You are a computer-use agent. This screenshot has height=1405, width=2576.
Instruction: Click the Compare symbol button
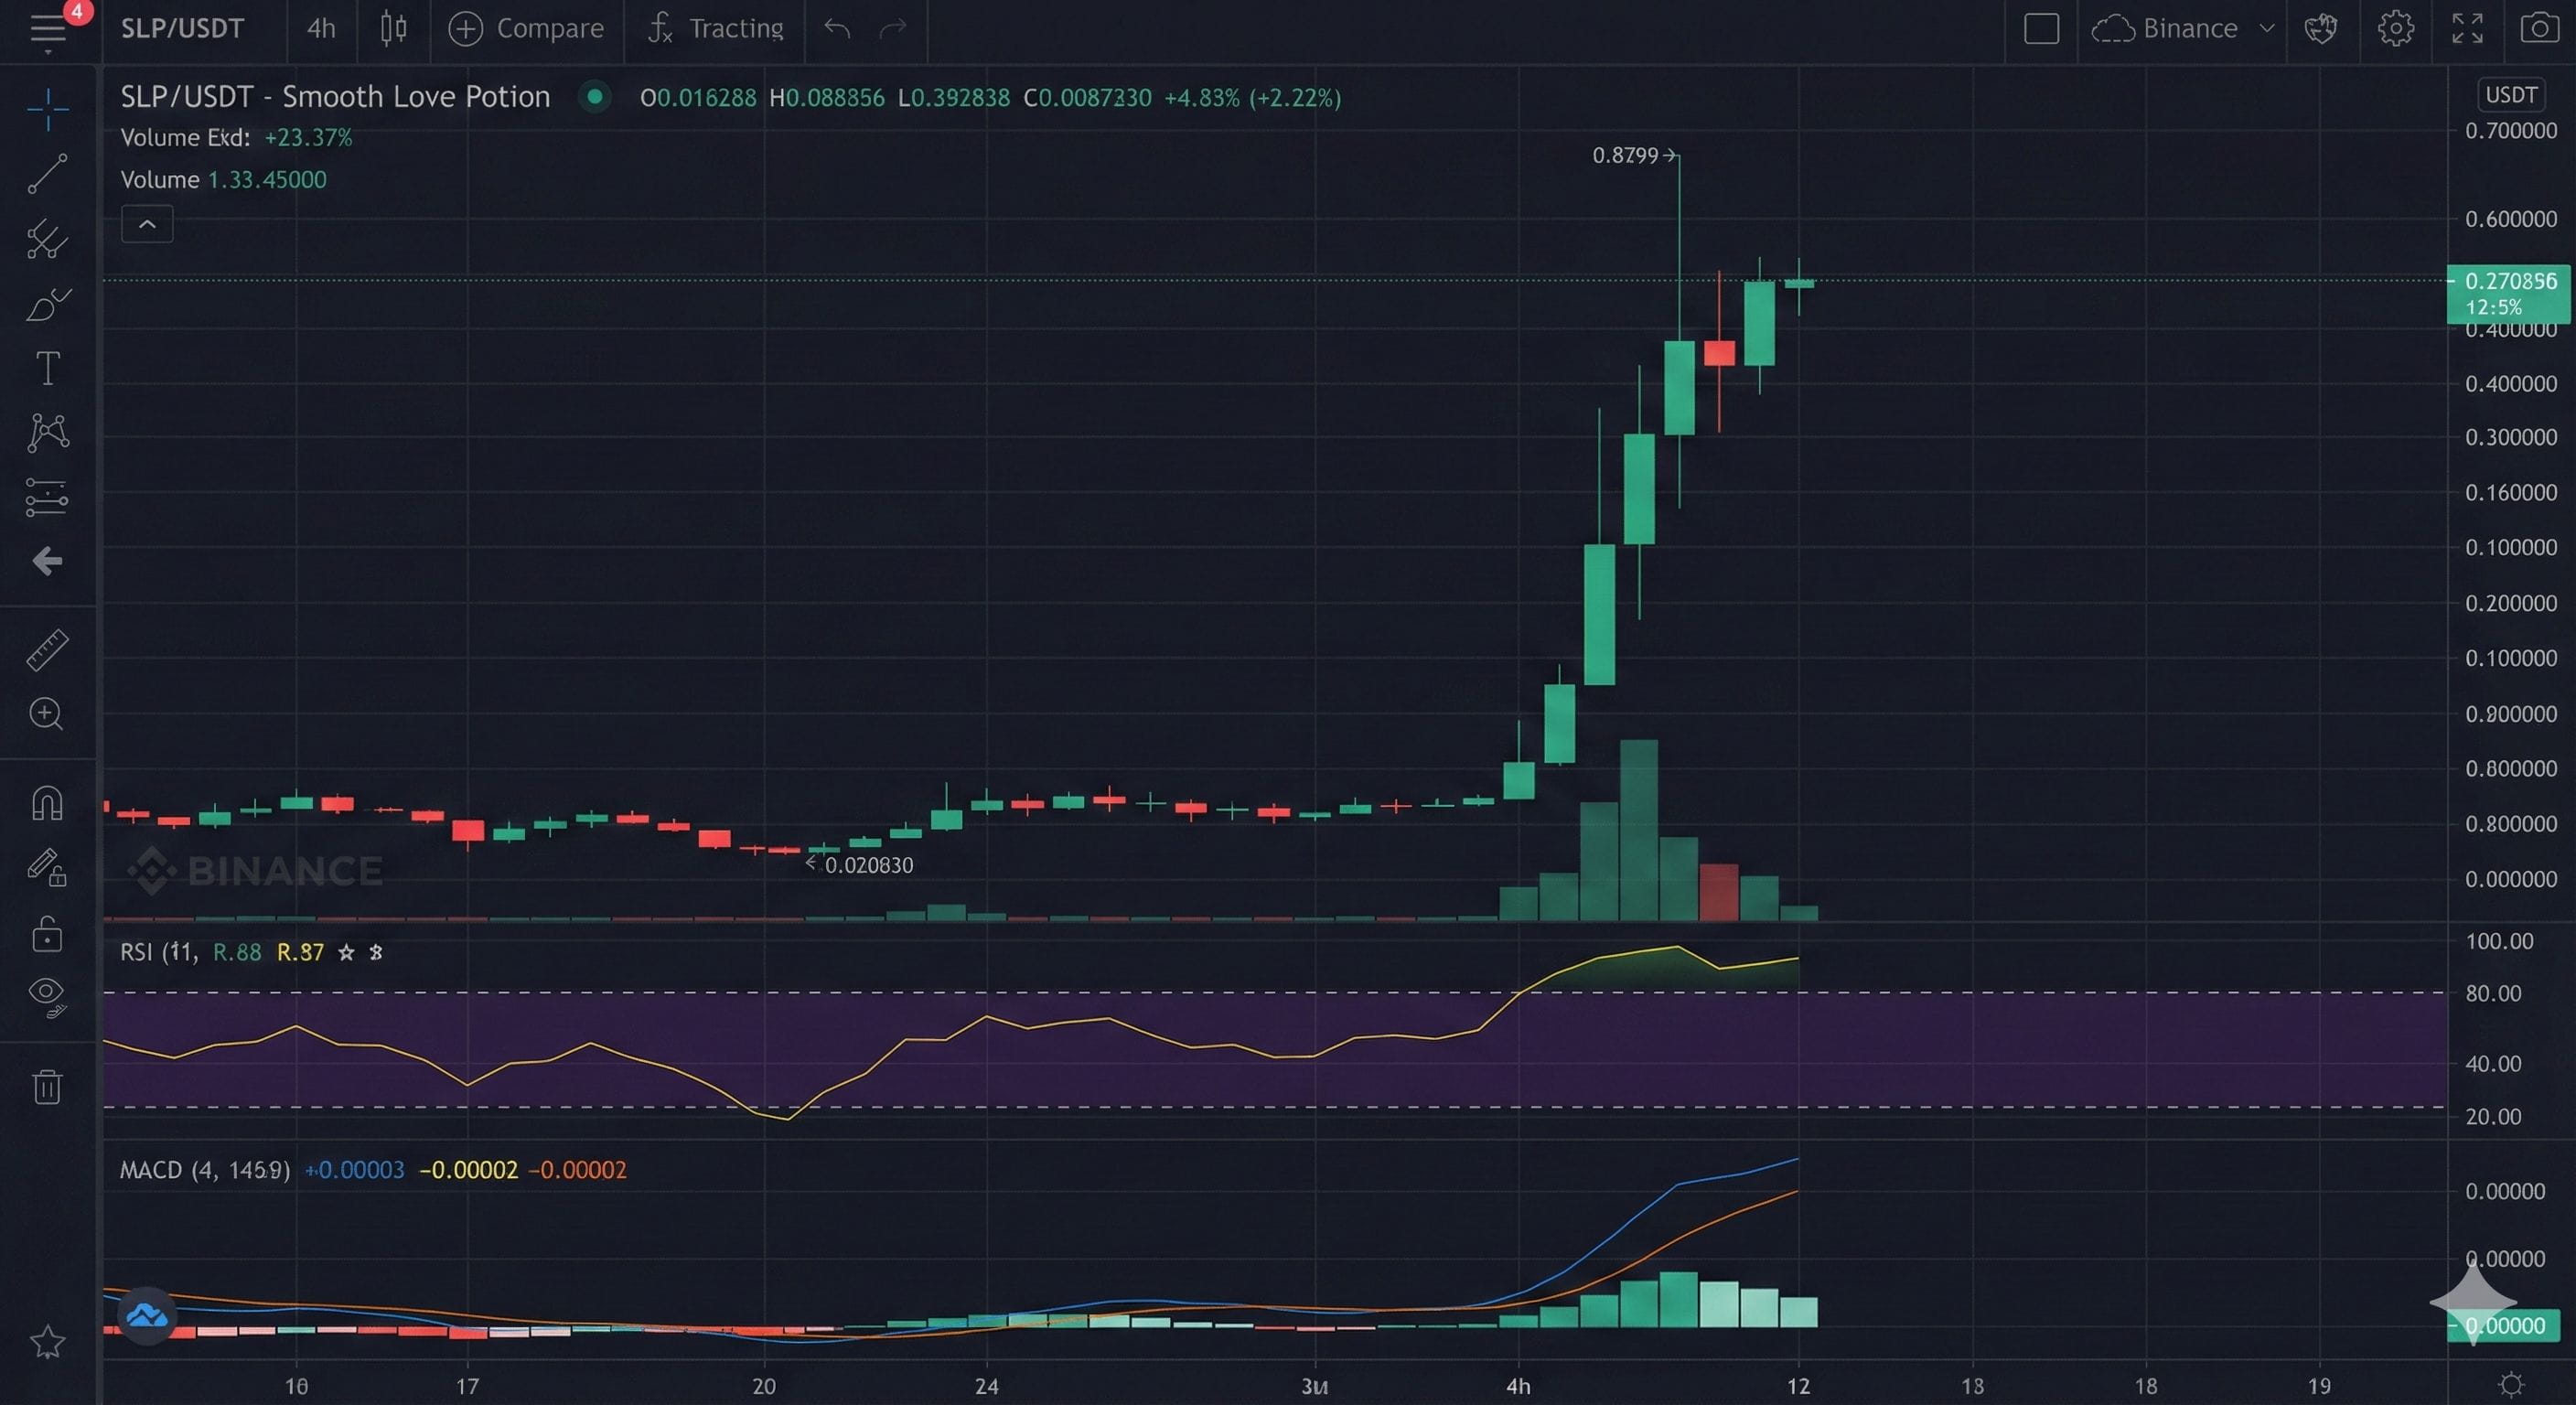click(x=526, y=28)
